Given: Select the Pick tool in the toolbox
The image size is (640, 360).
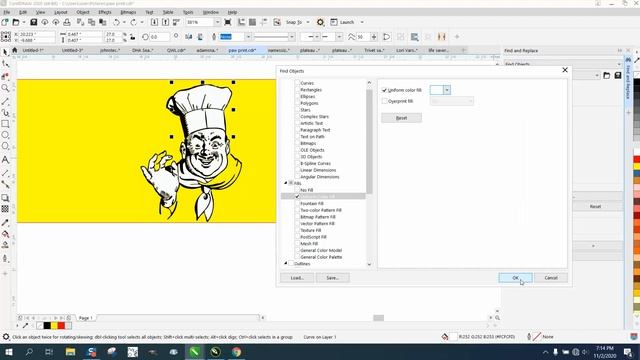Looking at the screenshot, I should point(5,52).
